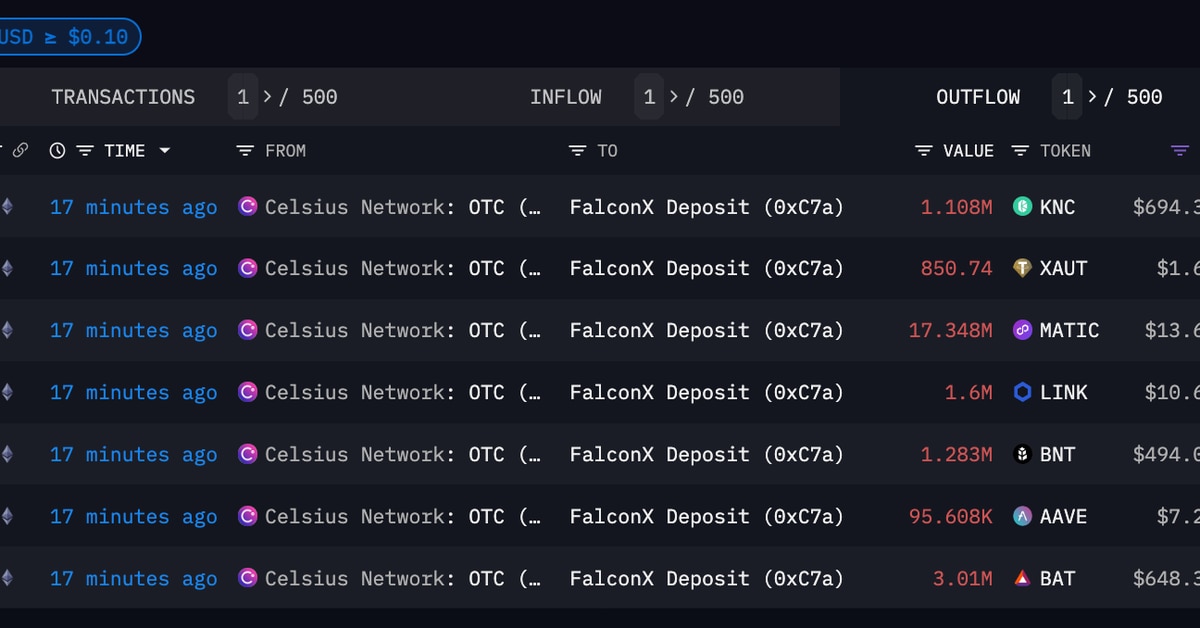Open the TO column filter
1200x628 pixels.
(577, 151)
